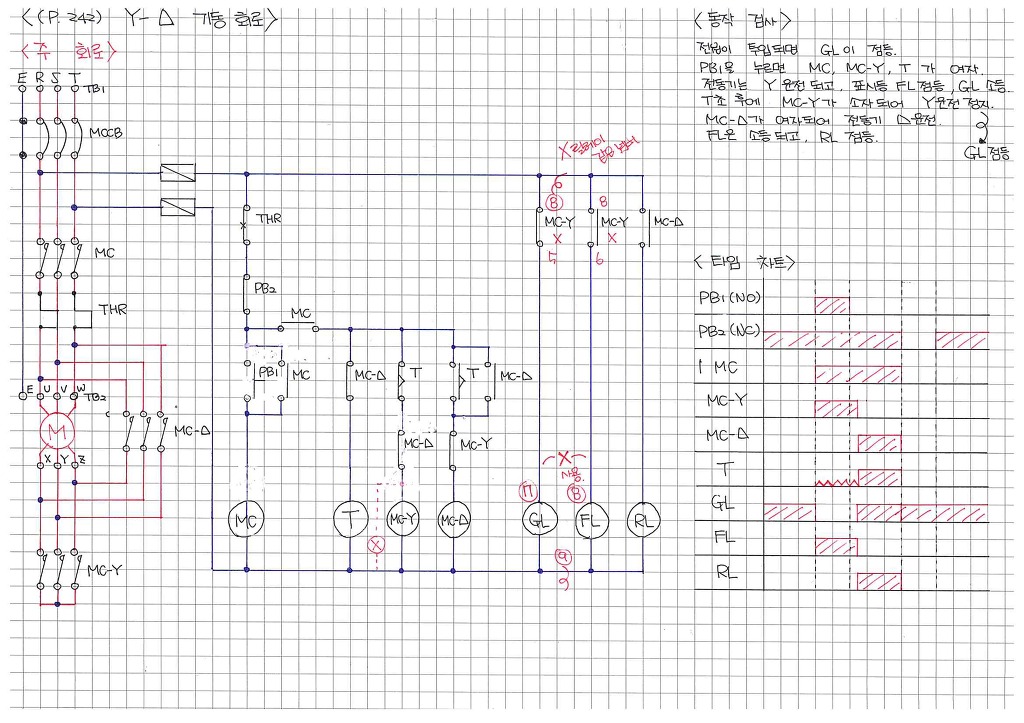Select 'THR' label in the control circuit
The width and height of the screenshot is (1024, 723).
pyautogui.click(x=269, y=218)
